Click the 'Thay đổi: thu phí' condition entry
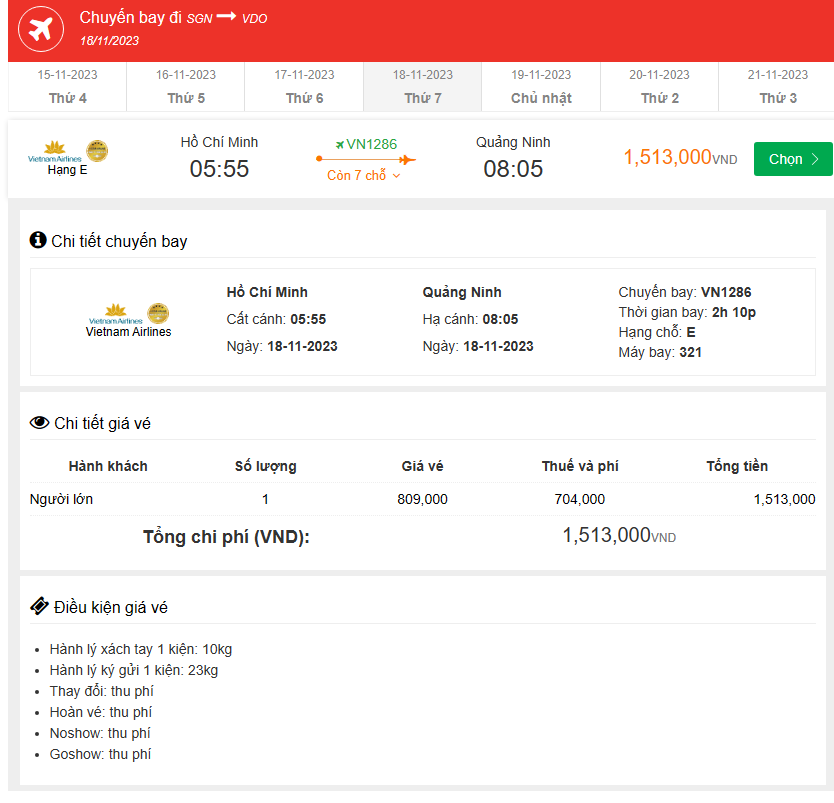 (101, 691)
